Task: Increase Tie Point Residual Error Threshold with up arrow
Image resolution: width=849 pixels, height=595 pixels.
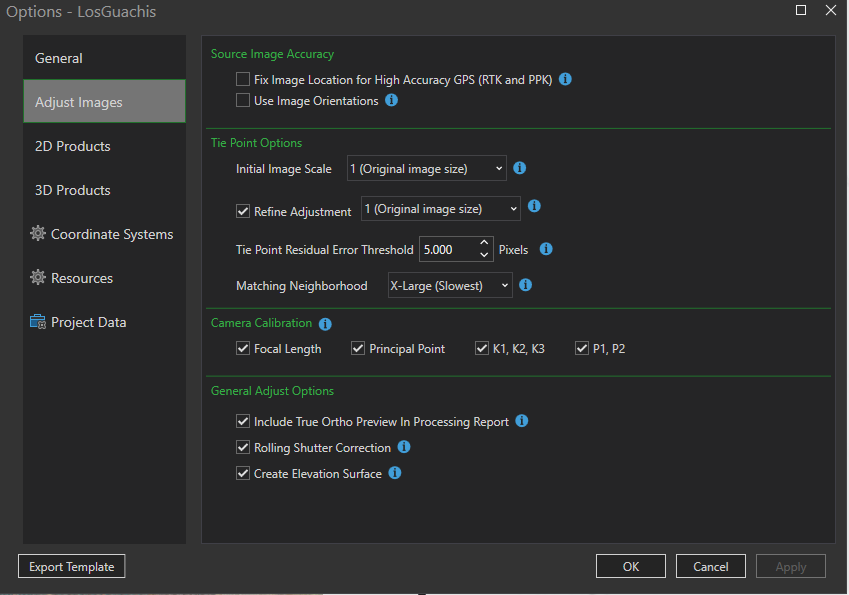Action: pos(485,243)
